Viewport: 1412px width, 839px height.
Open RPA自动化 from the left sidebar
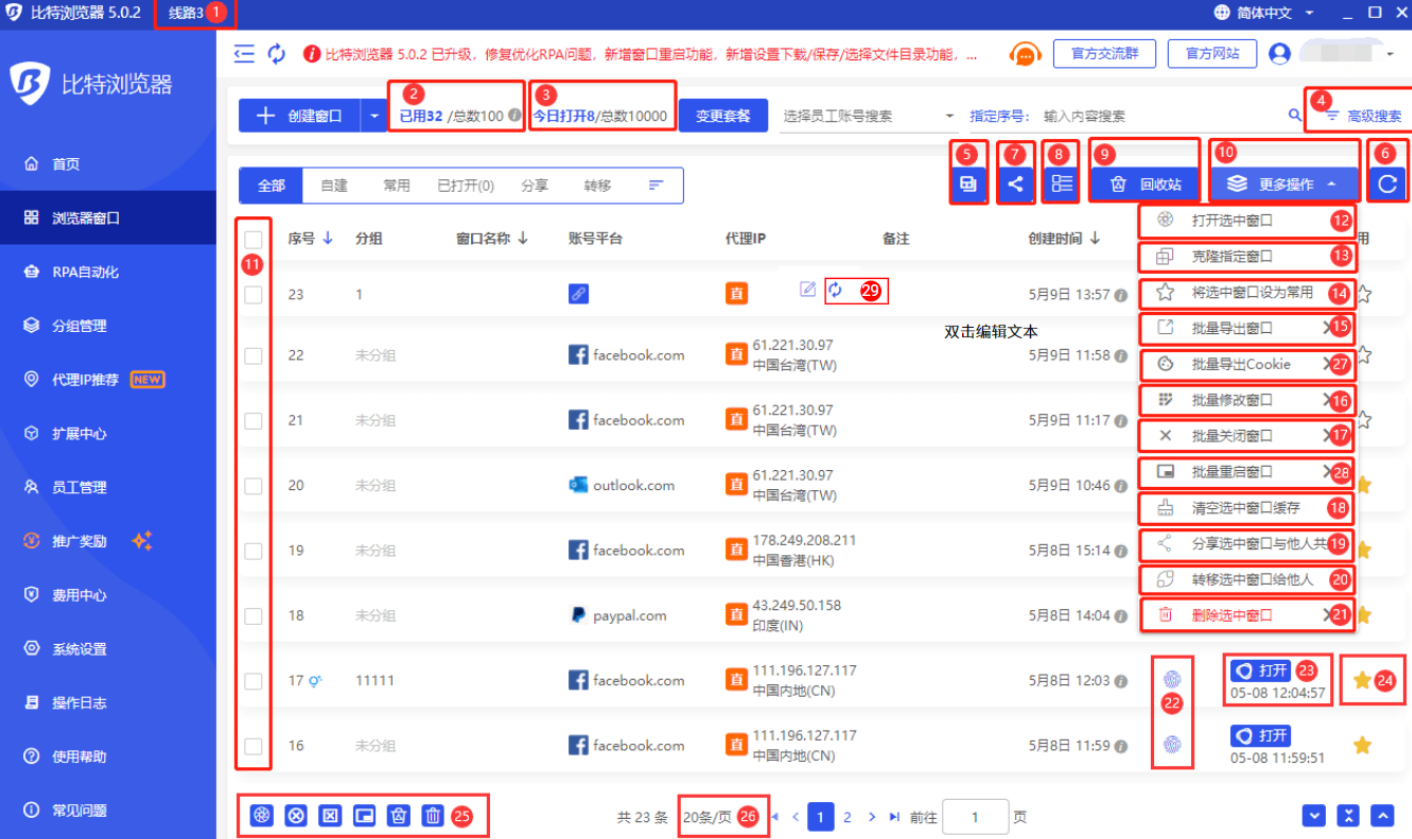[65, 270]
